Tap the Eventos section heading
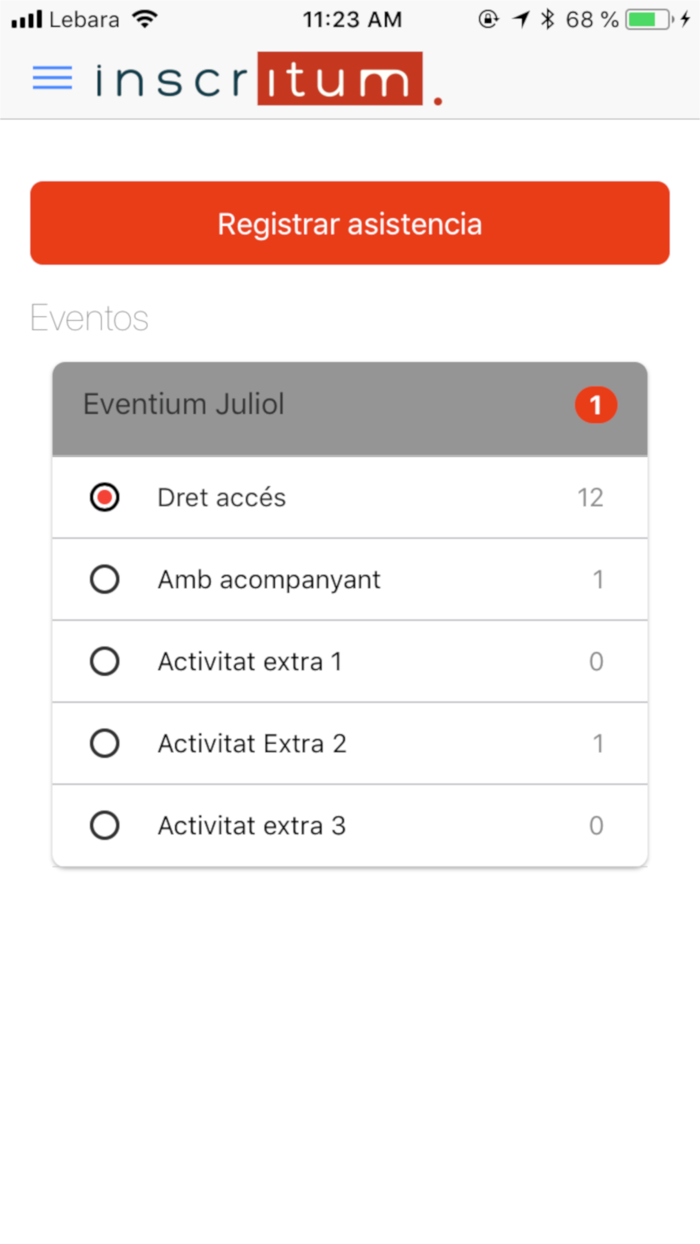The image size is (700, 1244). pyautogui.click(x=89, y=319)
